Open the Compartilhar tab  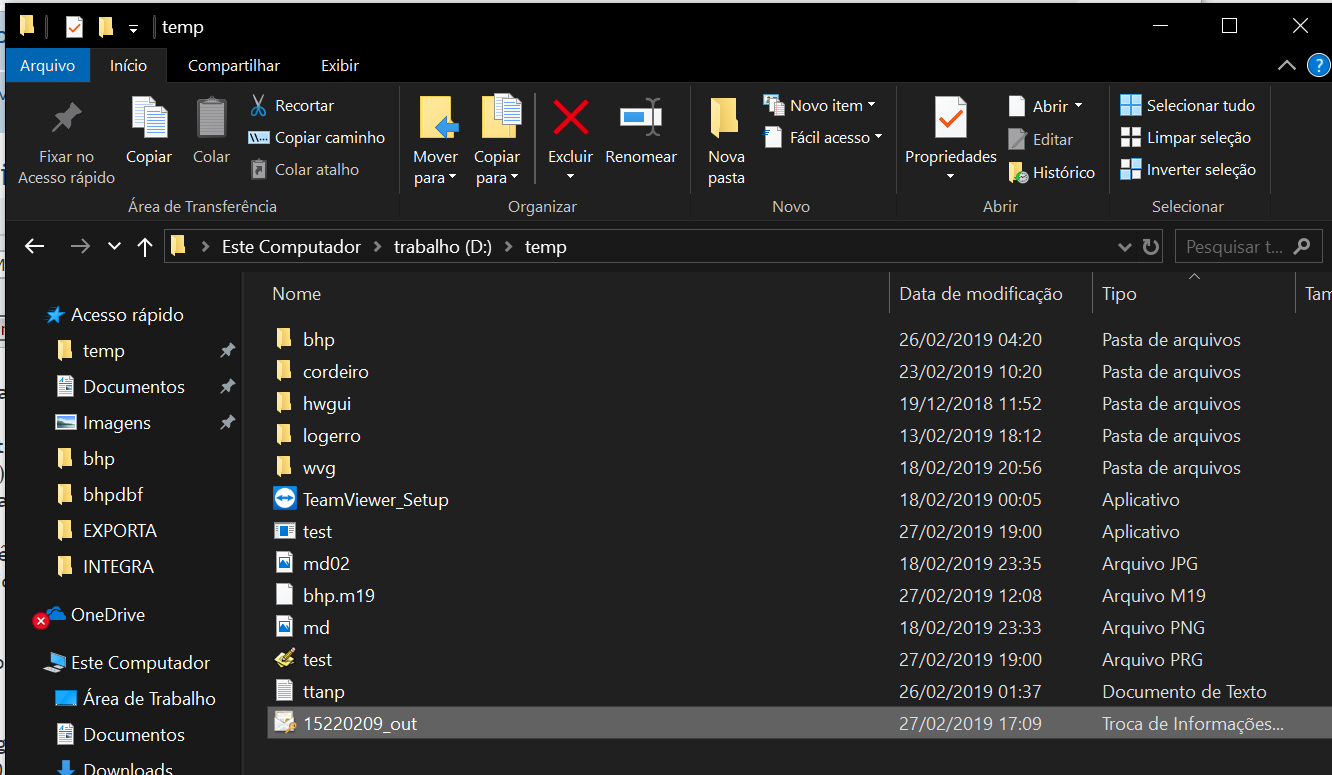click(234, 66)
